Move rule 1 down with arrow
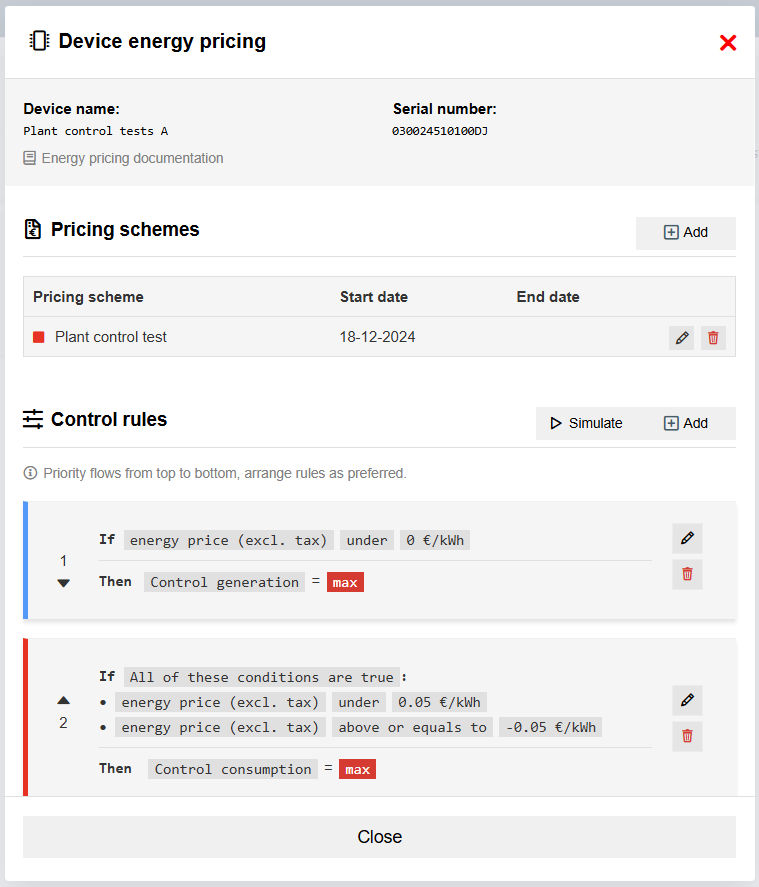The width and height of the screenshot is (759, 887). [x=64, y=583]
